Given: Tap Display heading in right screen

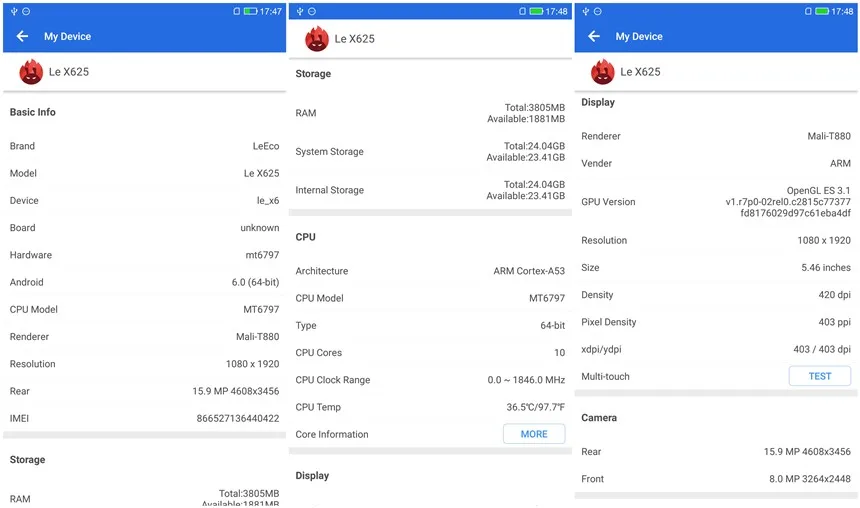Looking at the screenshot, I should click(597, 102).
